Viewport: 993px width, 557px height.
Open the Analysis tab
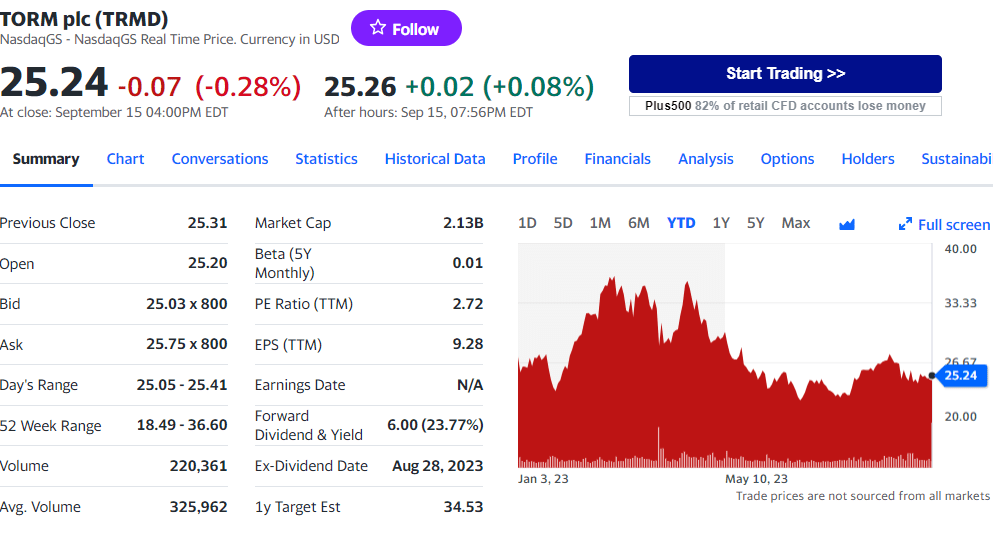705,159
